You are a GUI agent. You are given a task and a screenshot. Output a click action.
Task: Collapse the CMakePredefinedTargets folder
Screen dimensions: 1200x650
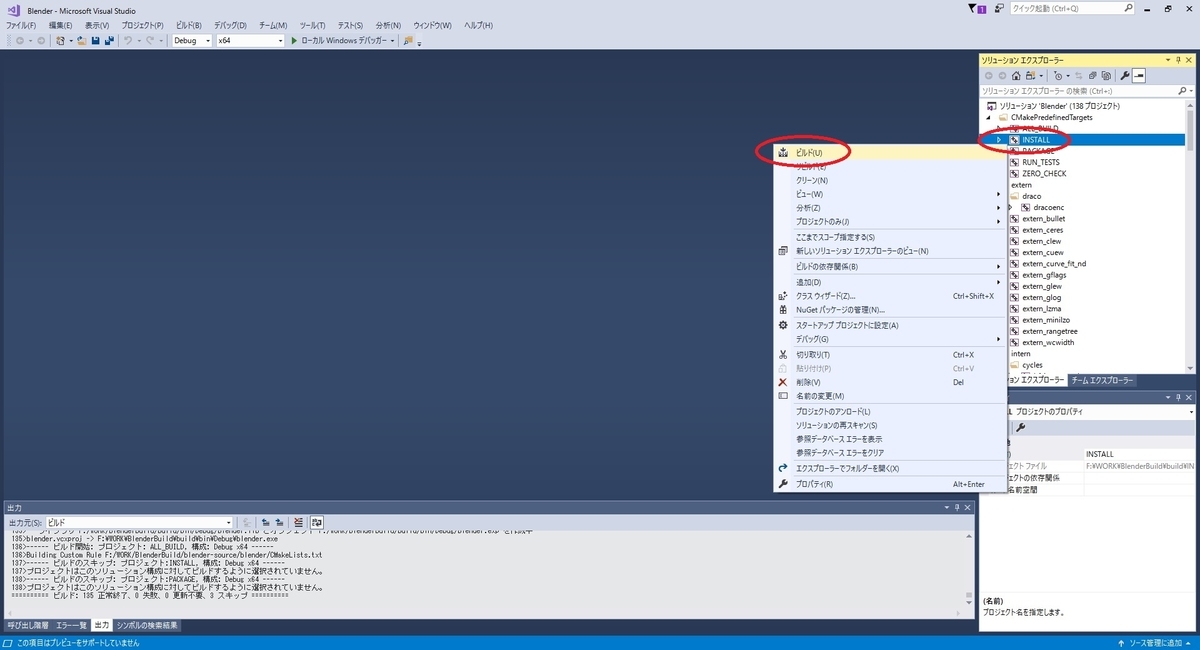[989, 117]
